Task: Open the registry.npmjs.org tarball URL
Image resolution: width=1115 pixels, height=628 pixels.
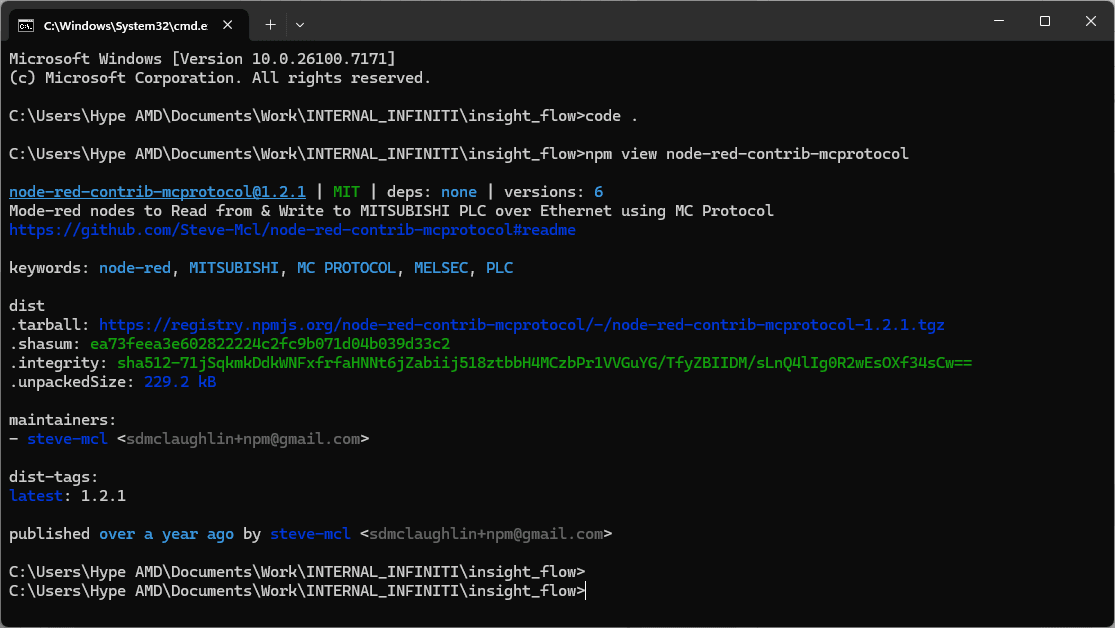Action: pos(521,325)
